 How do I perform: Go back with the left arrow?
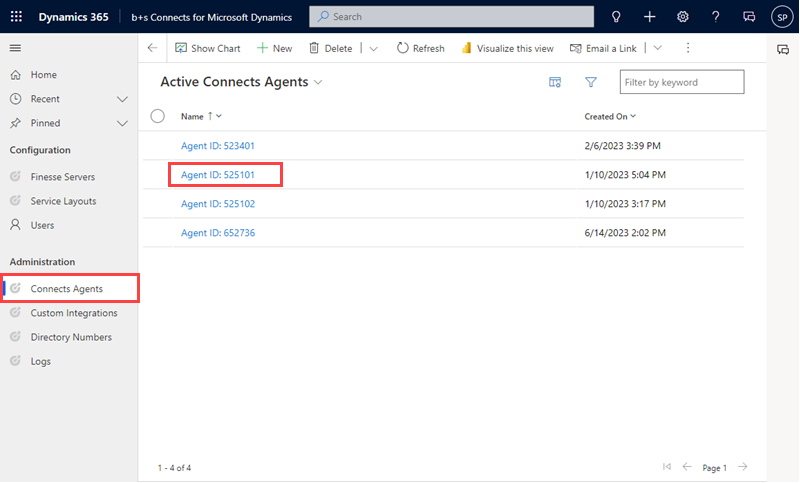tap(152, 48)
